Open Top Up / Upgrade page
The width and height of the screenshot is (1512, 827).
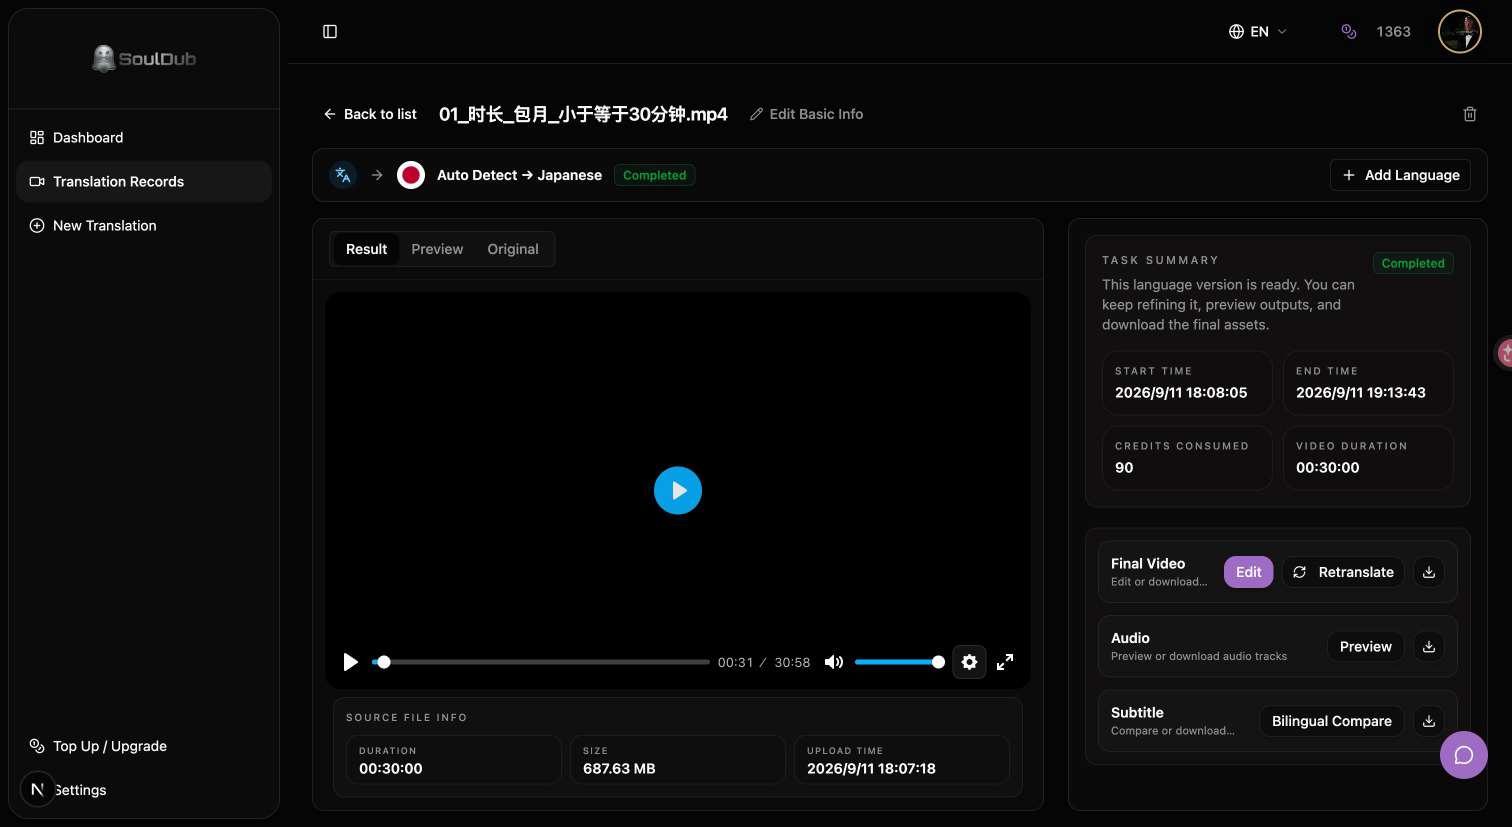point(144,746)
